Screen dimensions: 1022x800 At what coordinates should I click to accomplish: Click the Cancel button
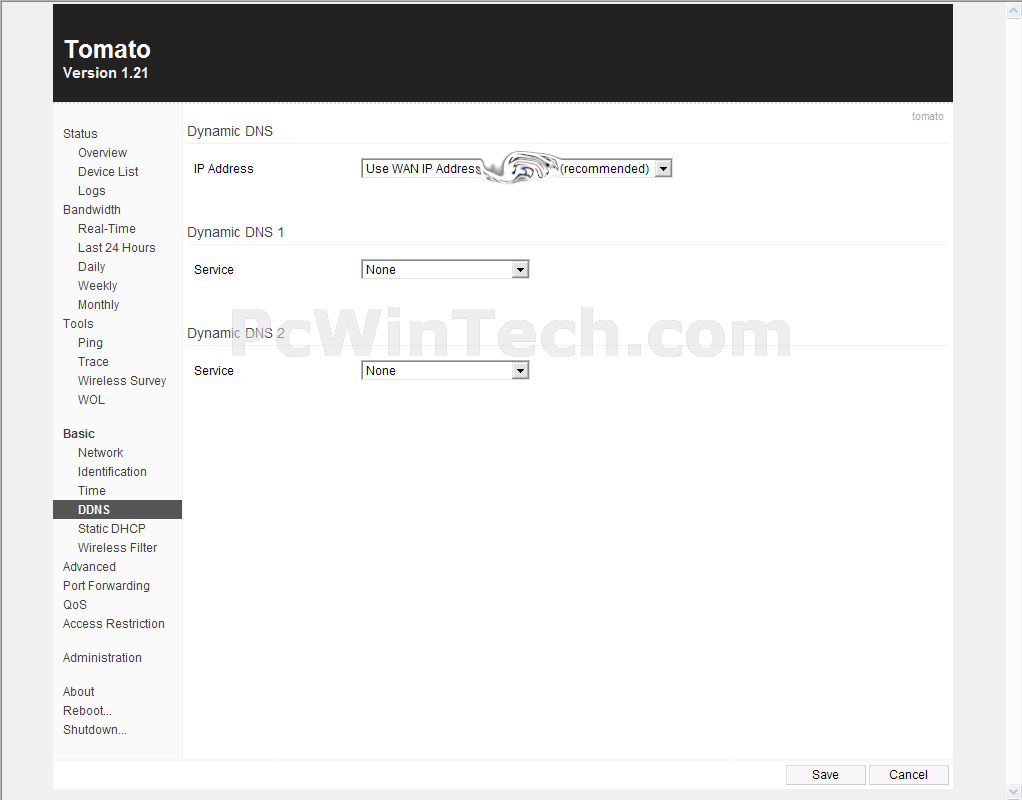[x=908, y=775]
